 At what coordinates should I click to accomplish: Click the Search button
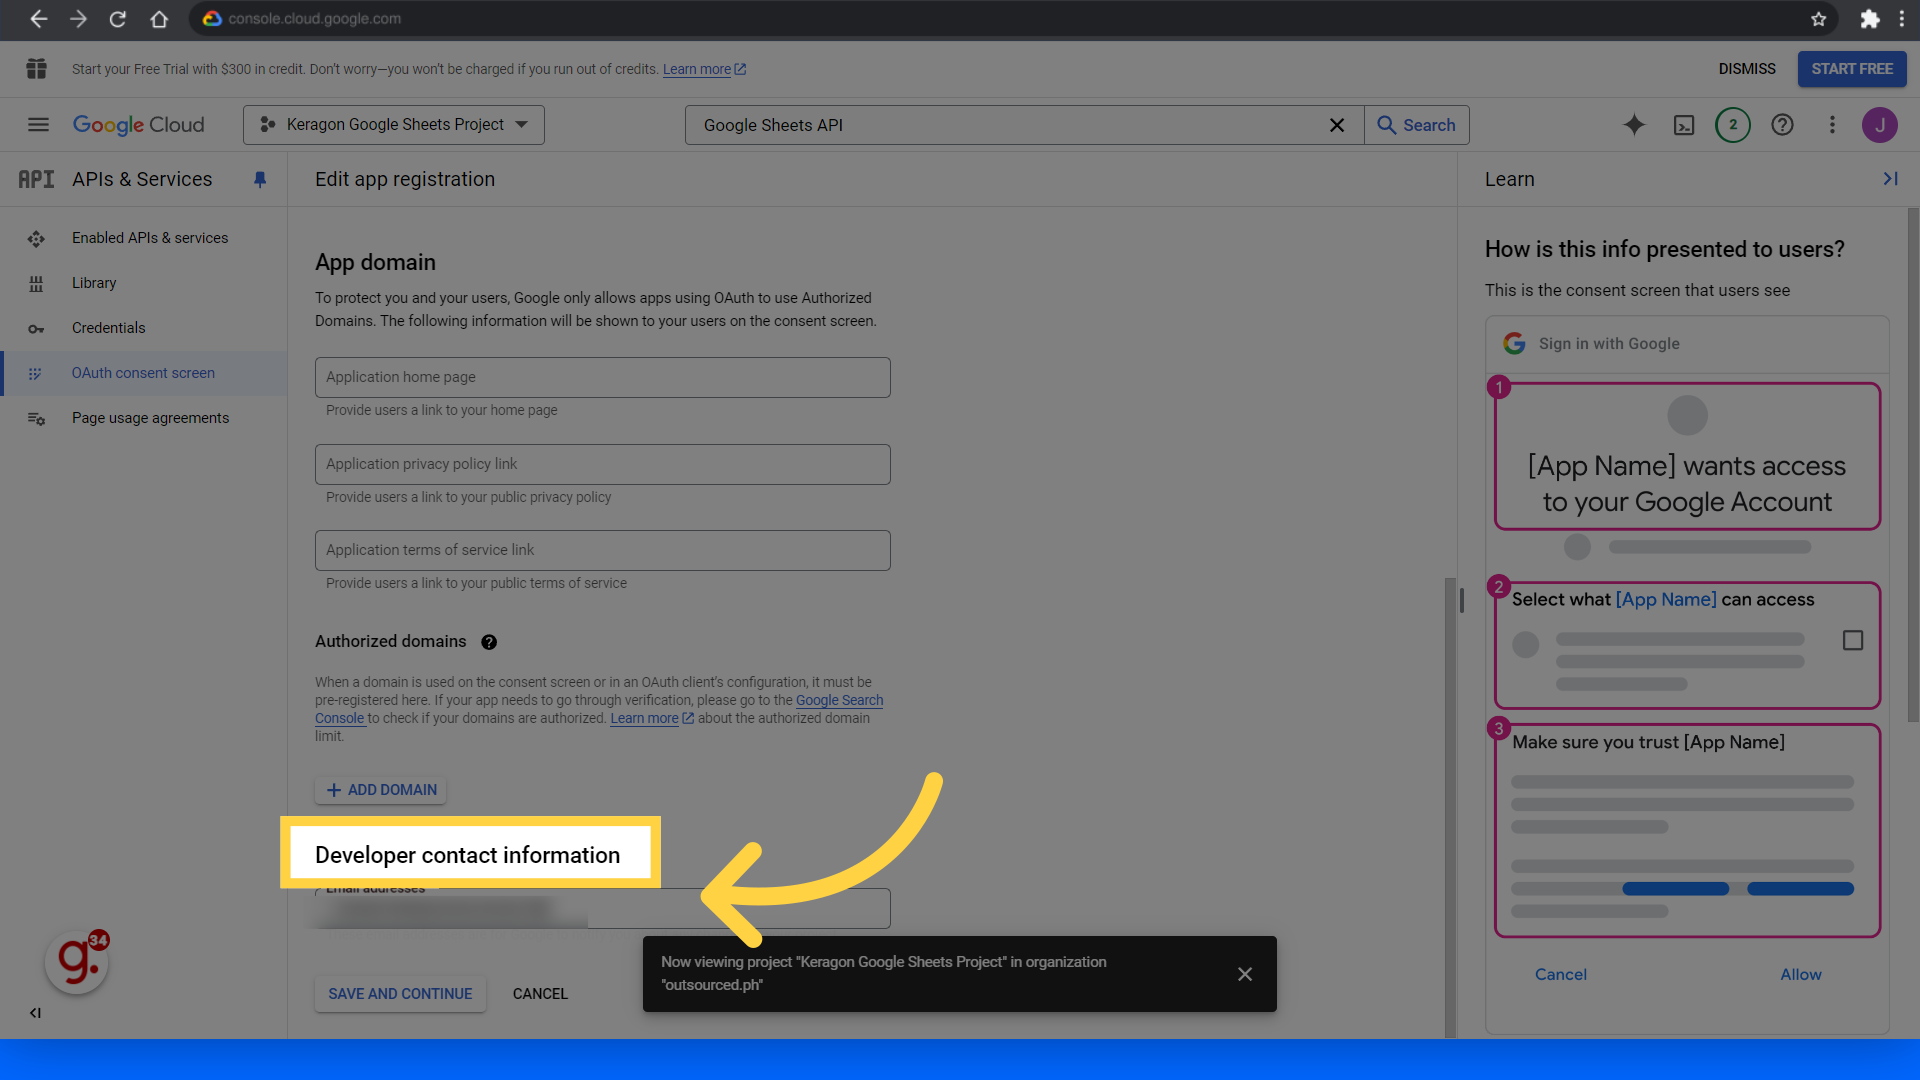[x=1417, y=125]
